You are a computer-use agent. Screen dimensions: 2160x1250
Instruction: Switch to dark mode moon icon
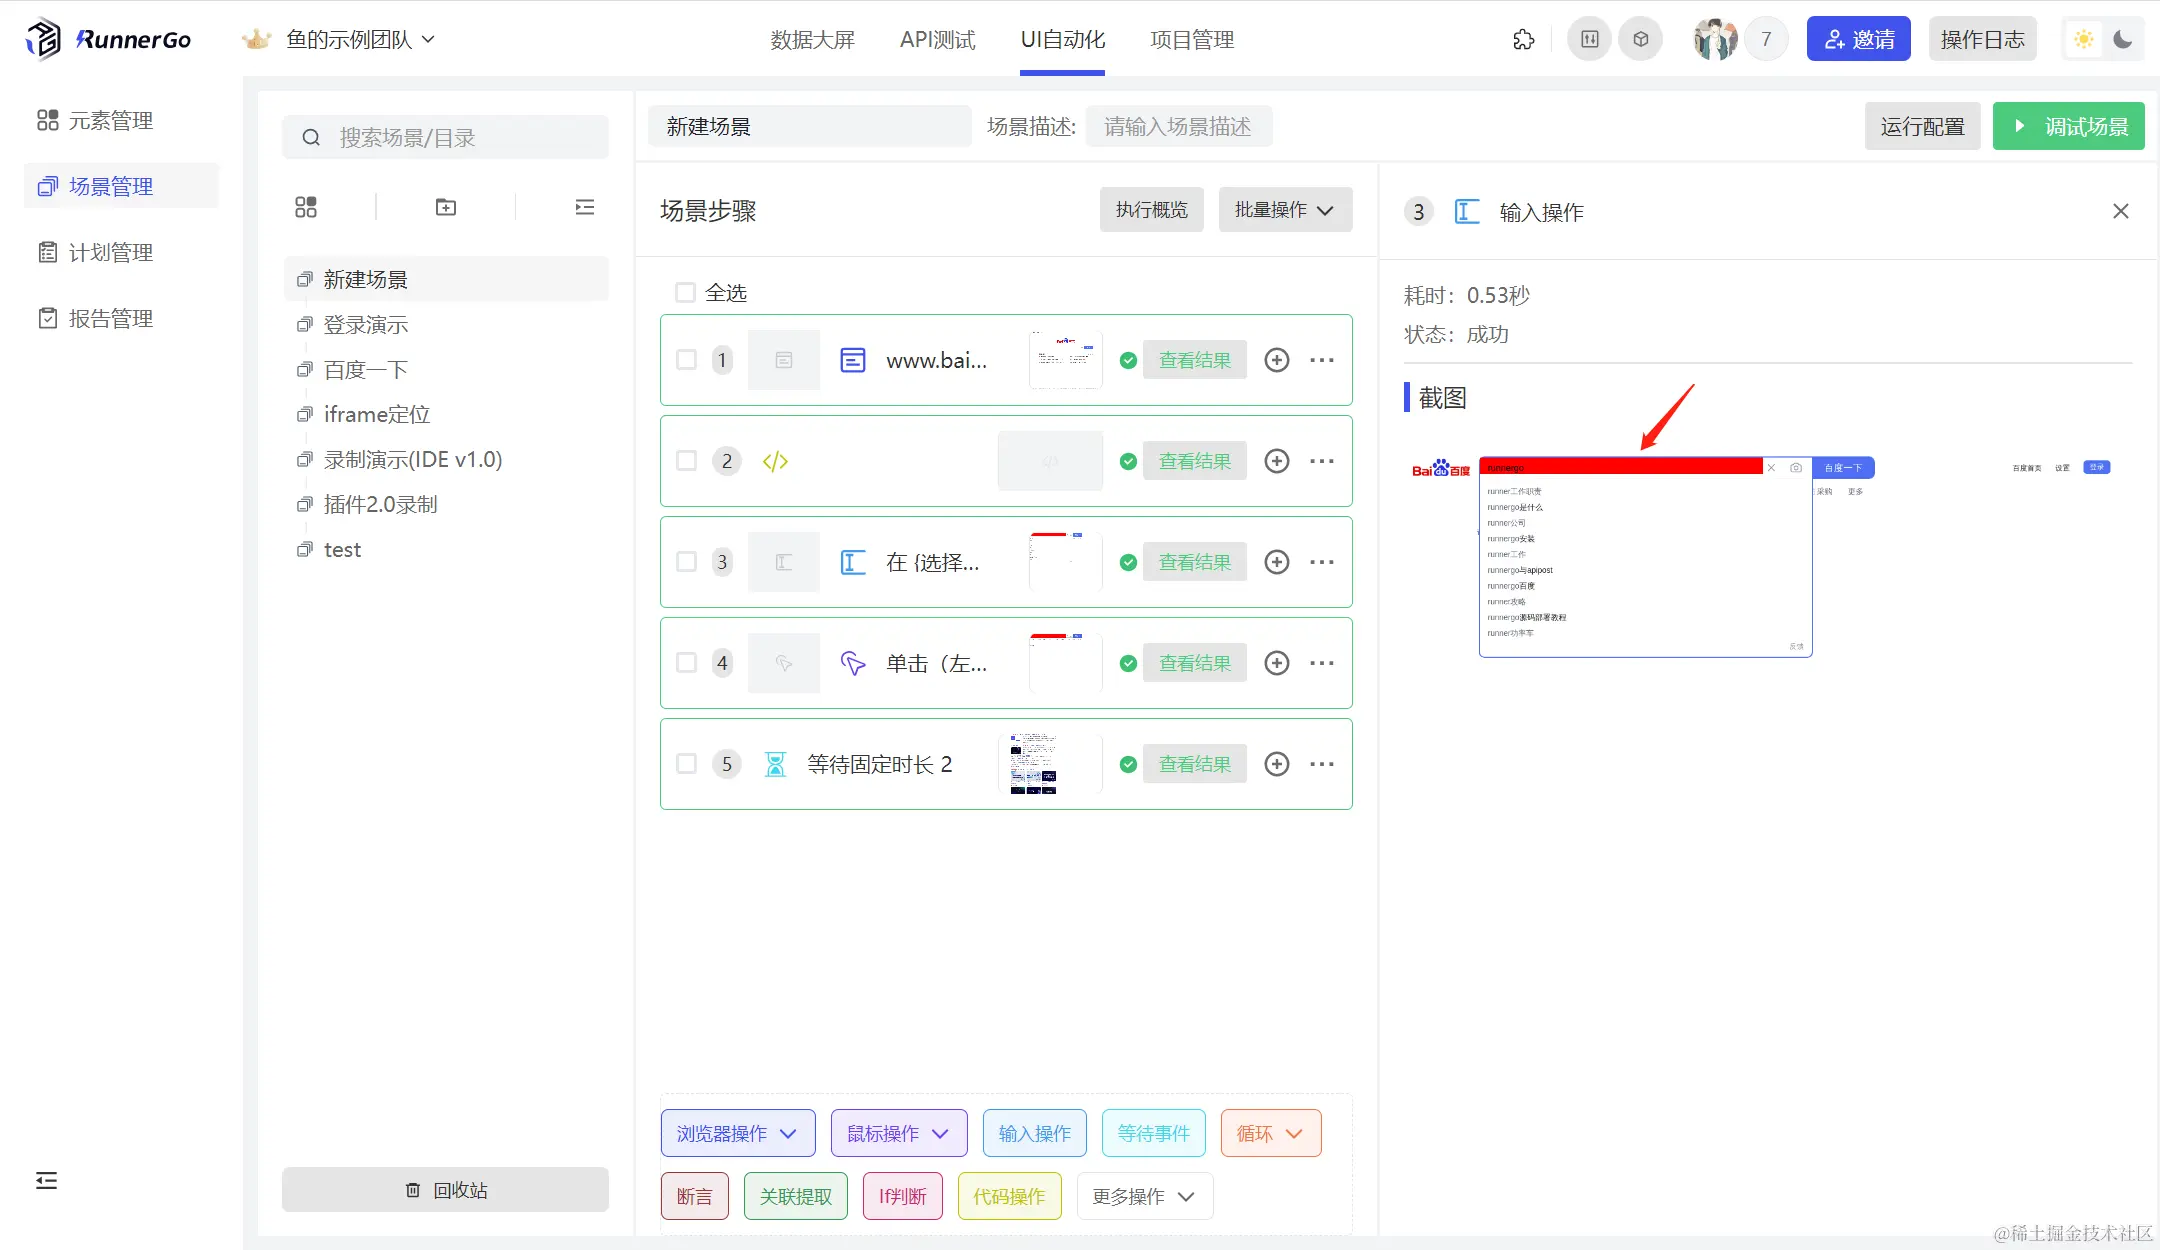point(2123,40)
